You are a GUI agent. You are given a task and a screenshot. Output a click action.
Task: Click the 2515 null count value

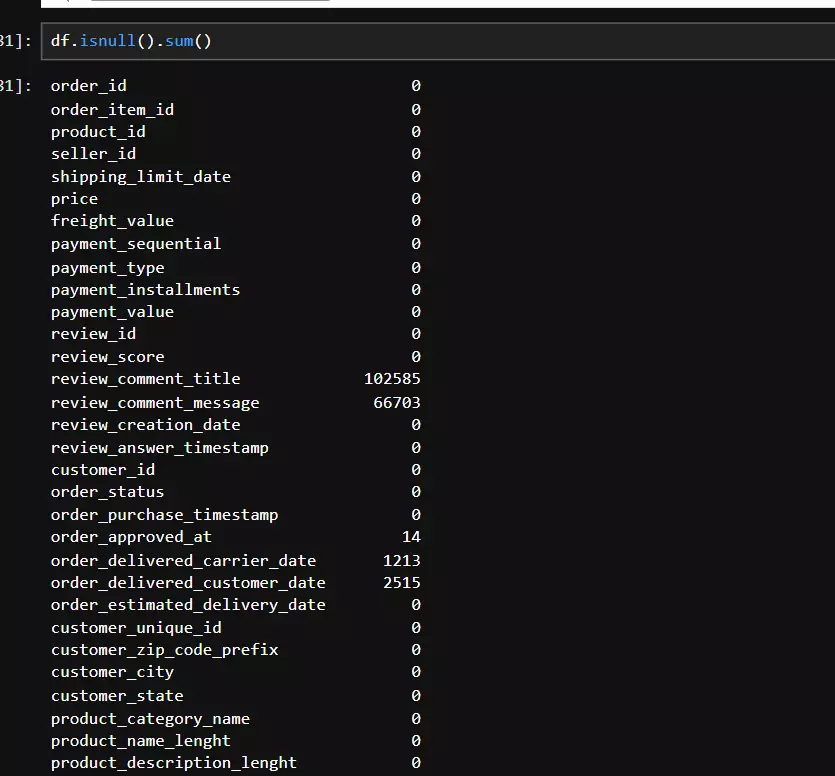coord(401,583)
